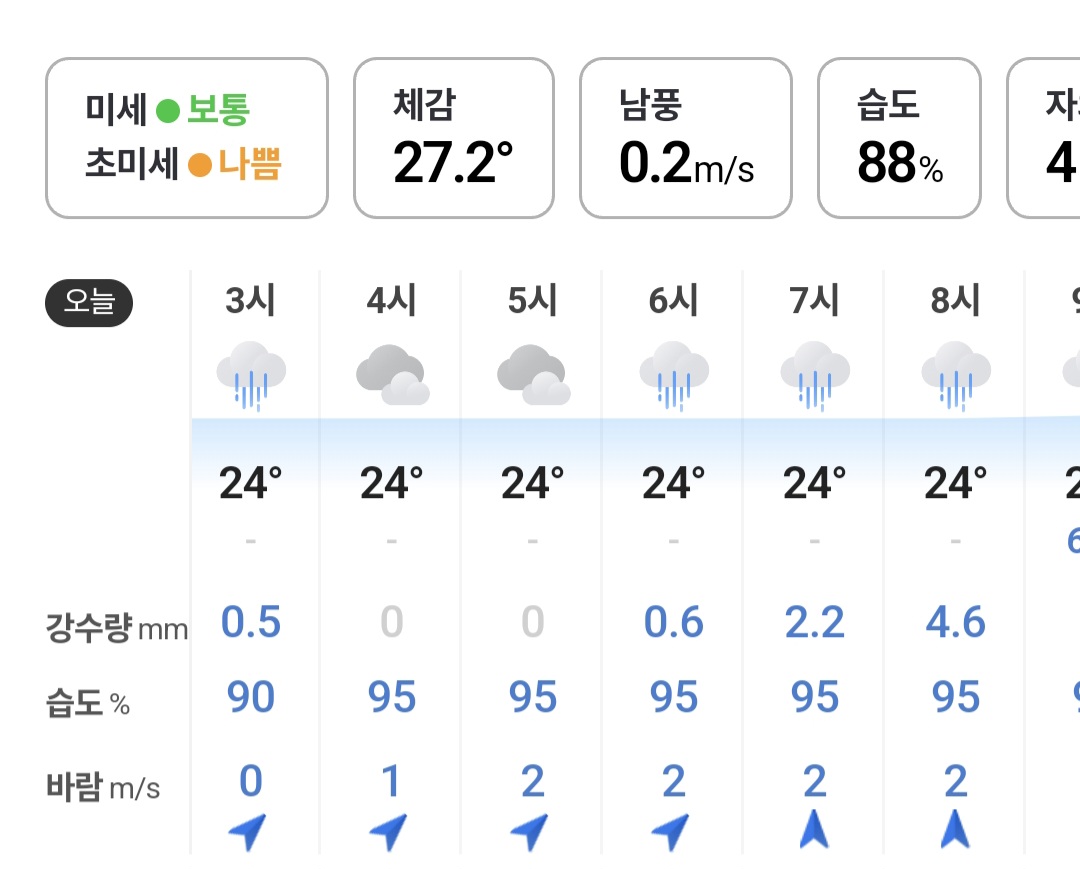Tap the wind direction arrow under 5시

(x=529, y=831)
